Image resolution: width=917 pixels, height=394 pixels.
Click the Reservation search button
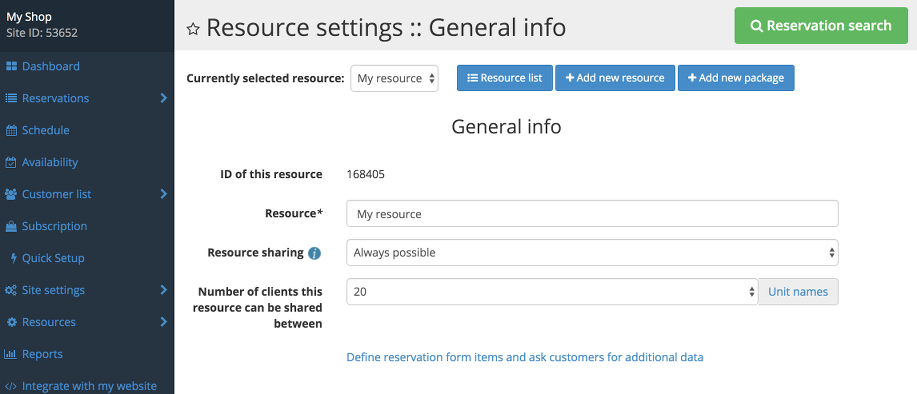click(x=821, y=26)
